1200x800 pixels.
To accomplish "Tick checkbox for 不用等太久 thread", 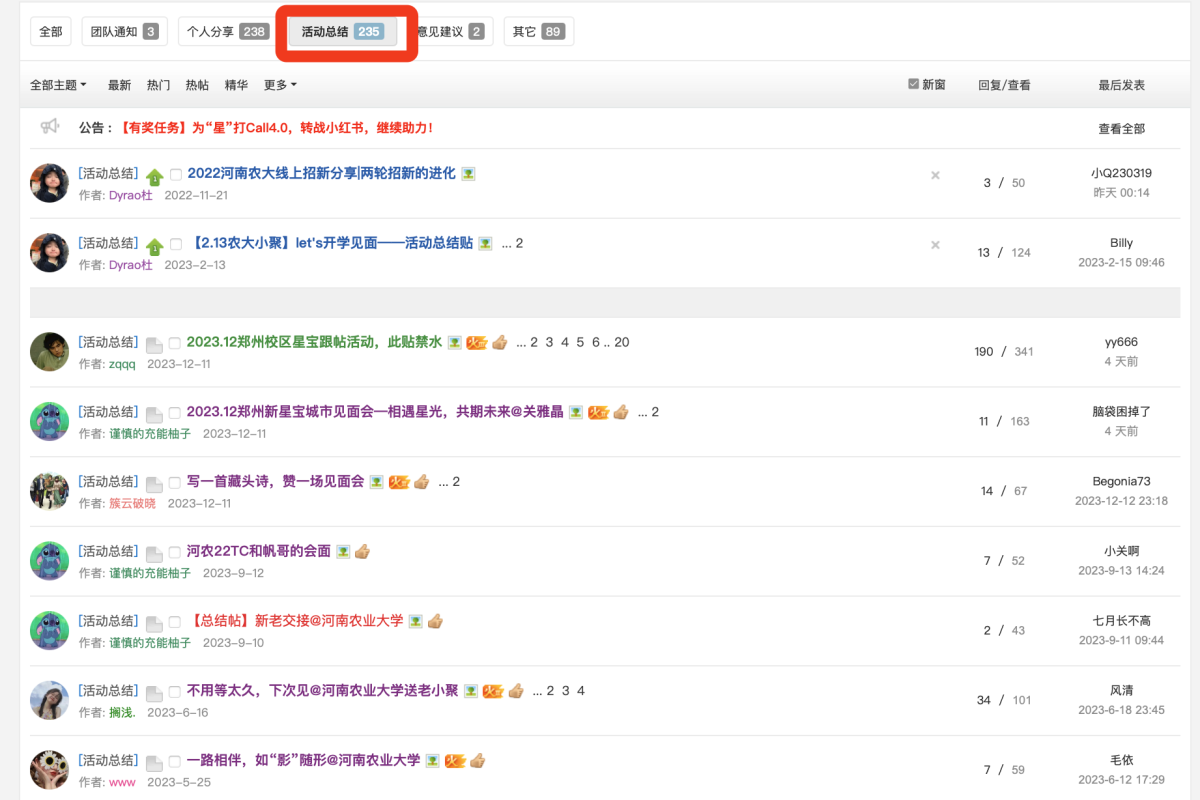I will click(x=175, y=693).
